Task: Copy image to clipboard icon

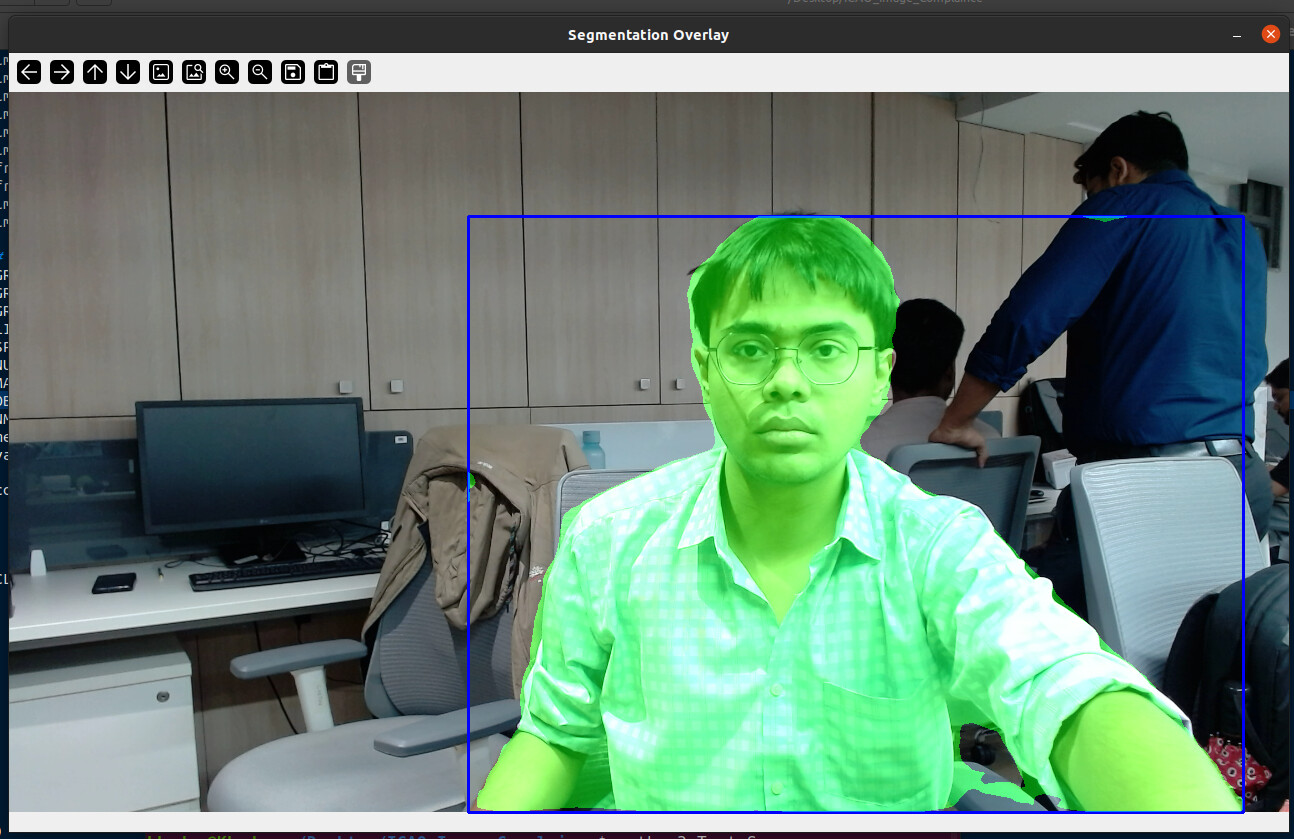Action: 326,72
